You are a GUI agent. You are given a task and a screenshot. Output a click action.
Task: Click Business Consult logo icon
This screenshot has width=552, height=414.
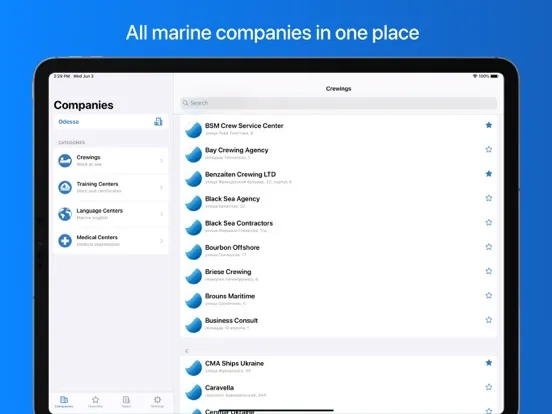pos(194,325)
